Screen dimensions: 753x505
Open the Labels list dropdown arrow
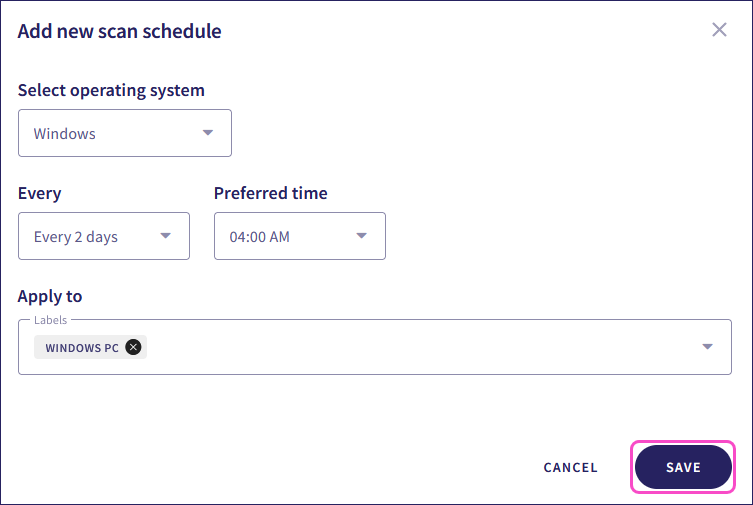click(x=707, y=347)
